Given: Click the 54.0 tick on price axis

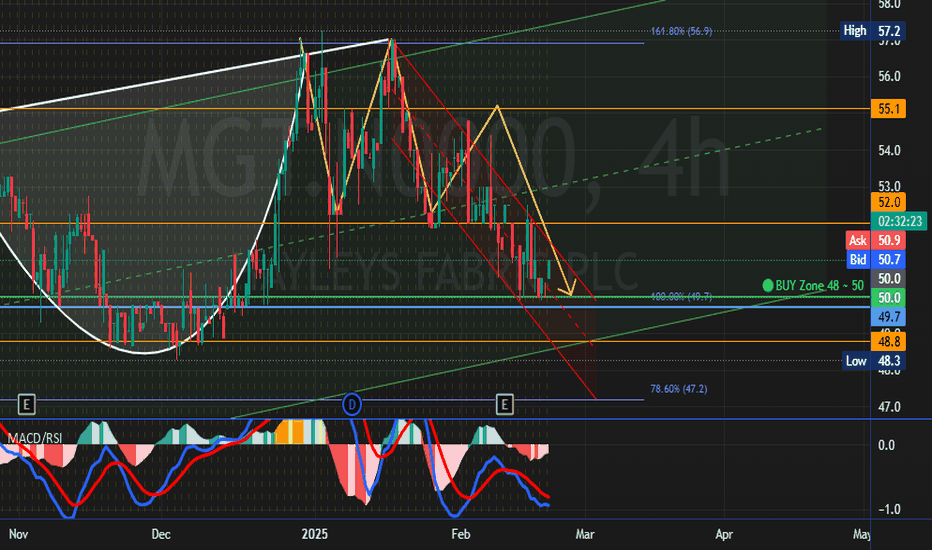Looking at the screenshot, I should coord(889,150).
